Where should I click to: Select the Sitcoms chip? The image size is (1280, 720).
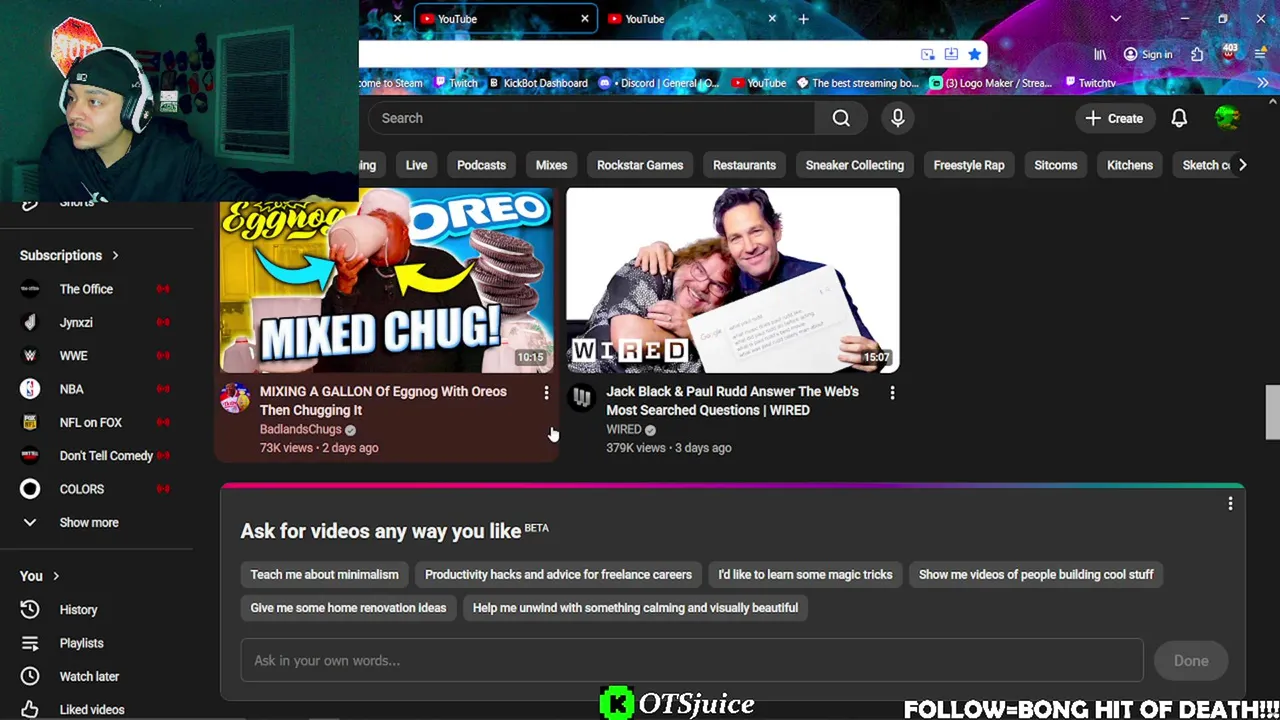click(1056, 165)
